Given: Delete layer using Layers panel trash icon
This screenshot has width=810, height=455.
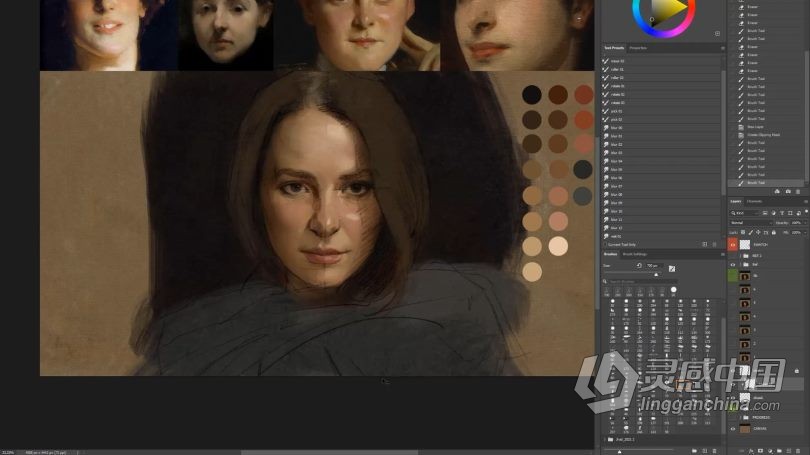Looking at the screenshot, I should (x=798, y=451).
